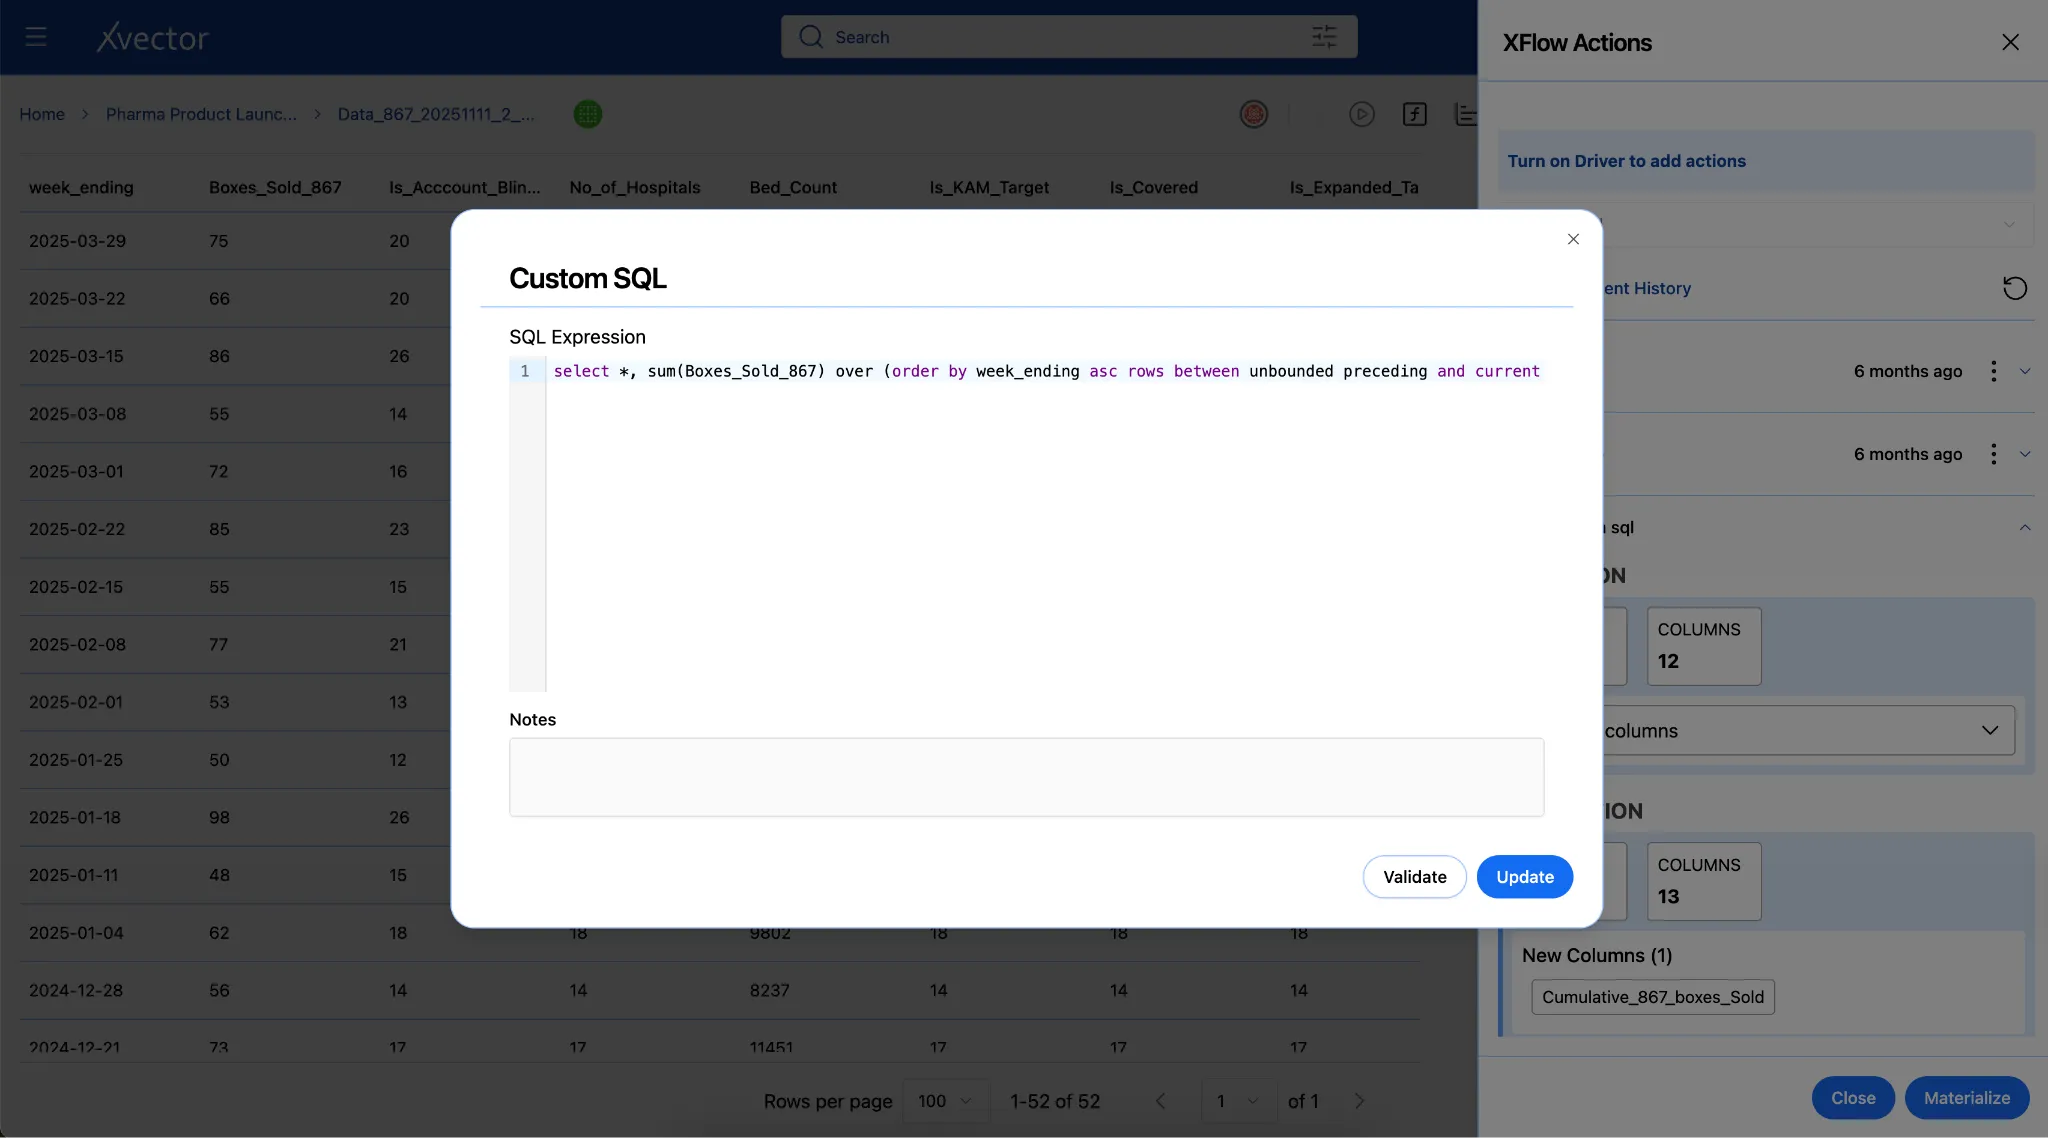The height and width of the screenshot is (1138, 2048).
Task: Click the Cumulative_867_boxes_Sold column chip
Action: (x=1652, y=997)
